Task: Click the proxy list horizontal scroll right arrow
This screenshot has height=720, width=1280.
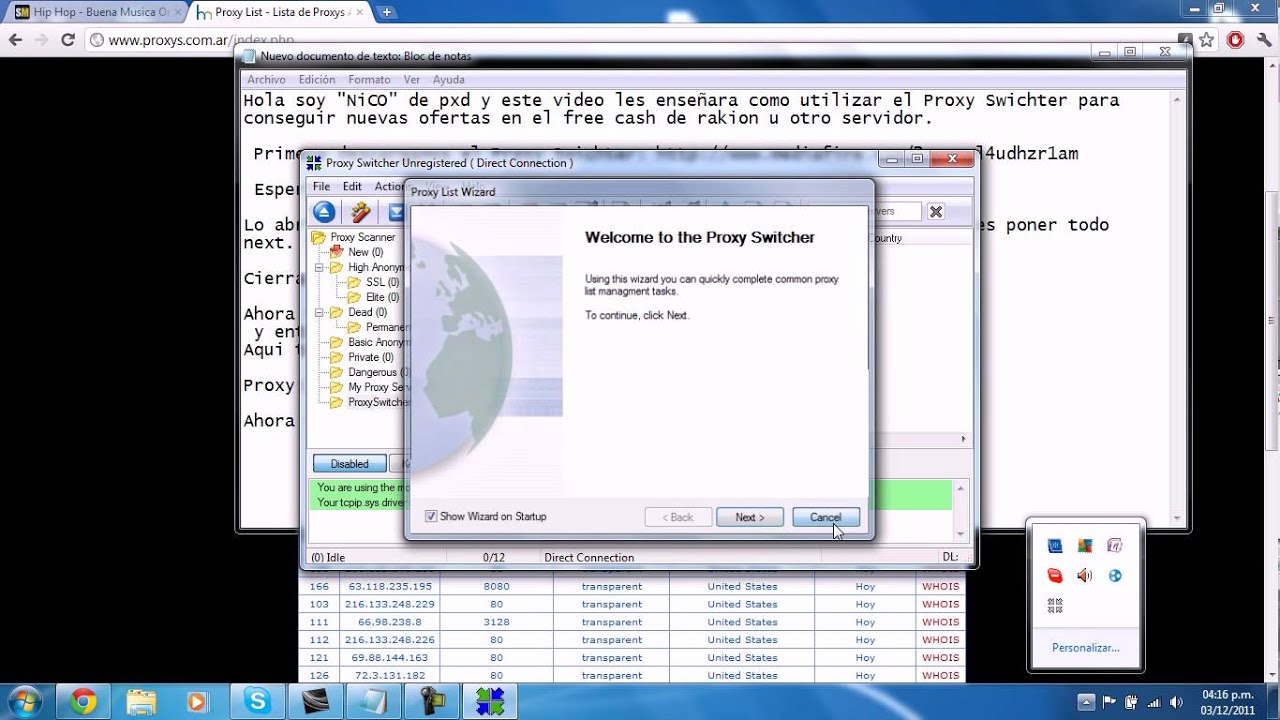Action: tap(964, 439)
